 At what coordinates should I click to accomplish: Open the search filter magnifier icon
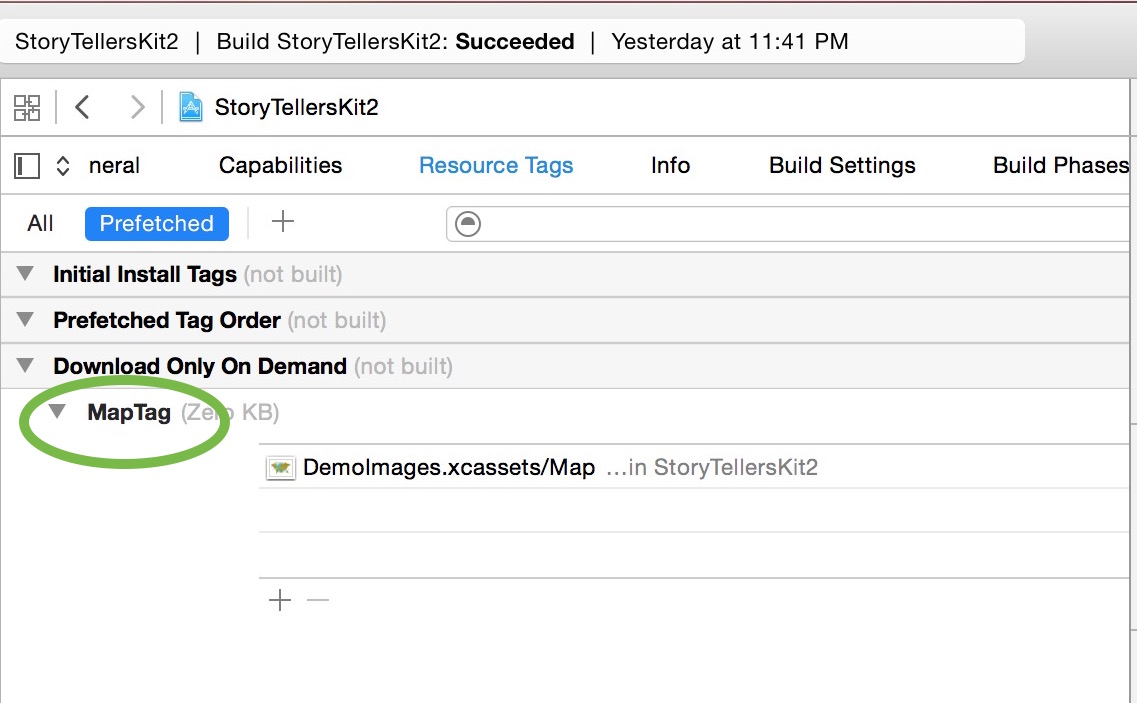coord(468,223)
